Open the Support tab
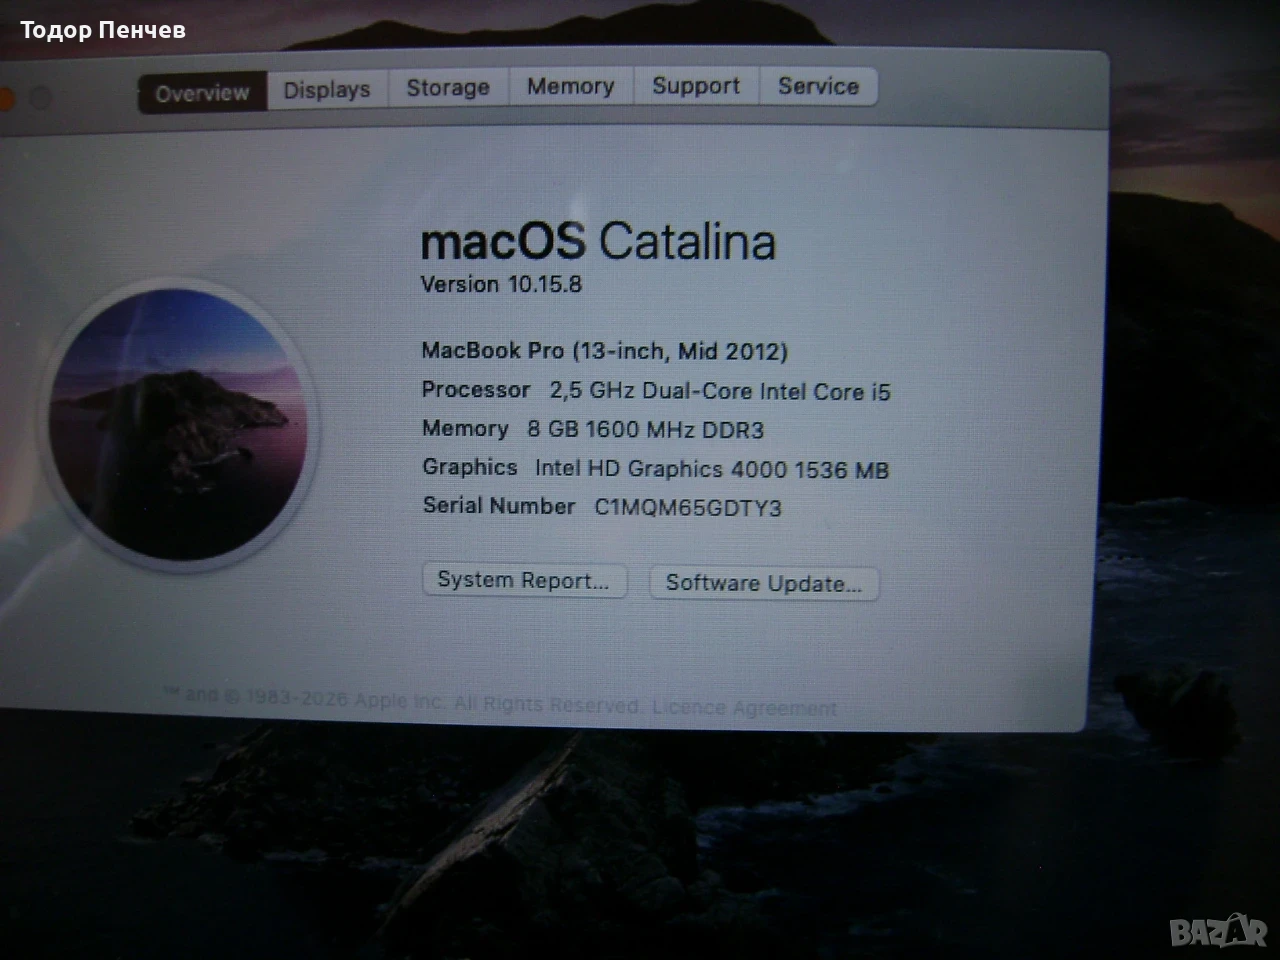The height and width of the screenshot is (960, 1280). click(696, 86)
